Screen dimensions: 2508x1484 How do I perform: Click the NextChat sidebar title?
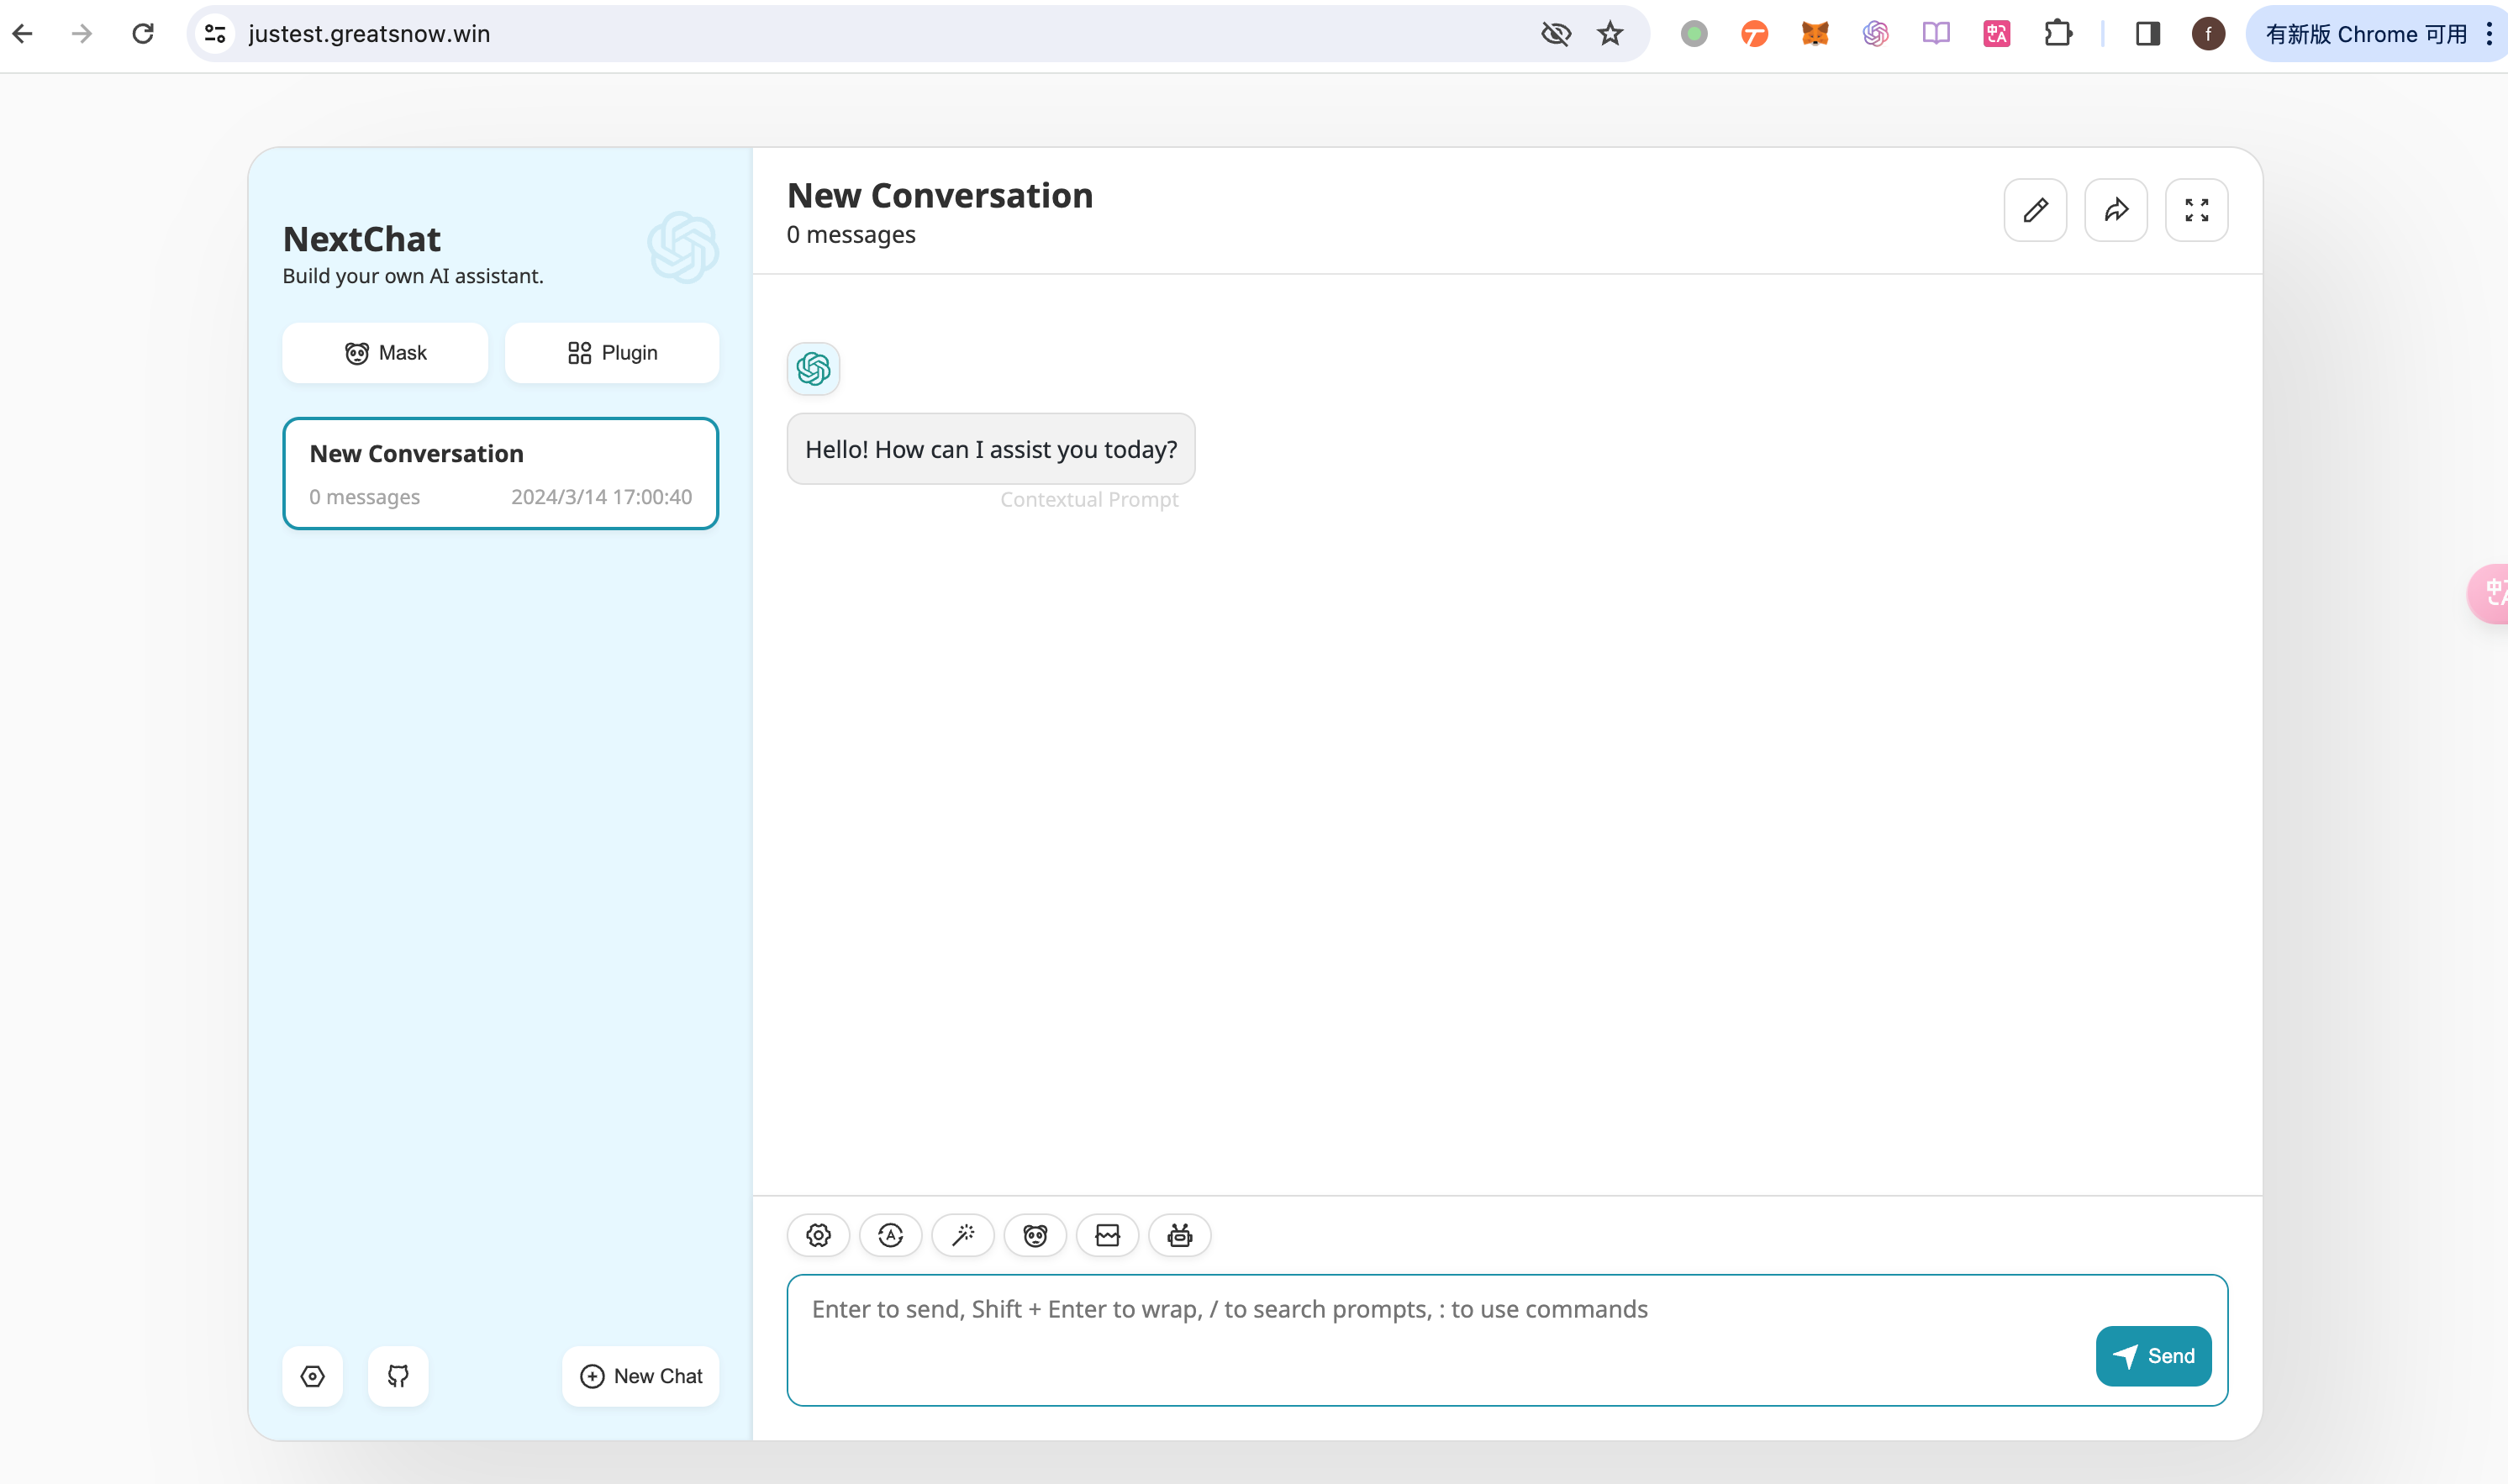[362, 239]
